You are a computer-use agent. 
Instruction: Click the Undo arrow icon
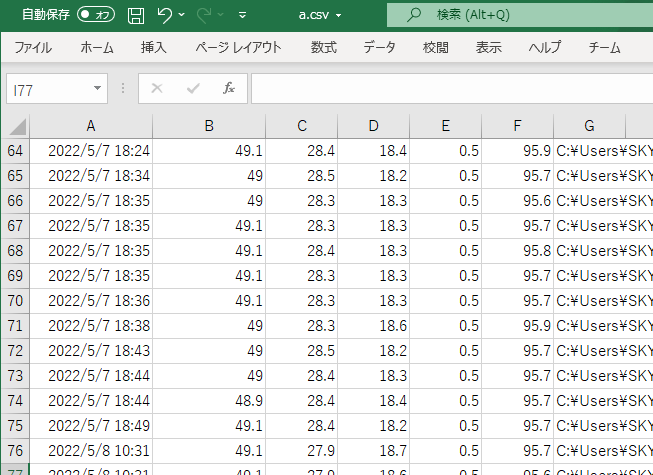click(x=164, y=15)
